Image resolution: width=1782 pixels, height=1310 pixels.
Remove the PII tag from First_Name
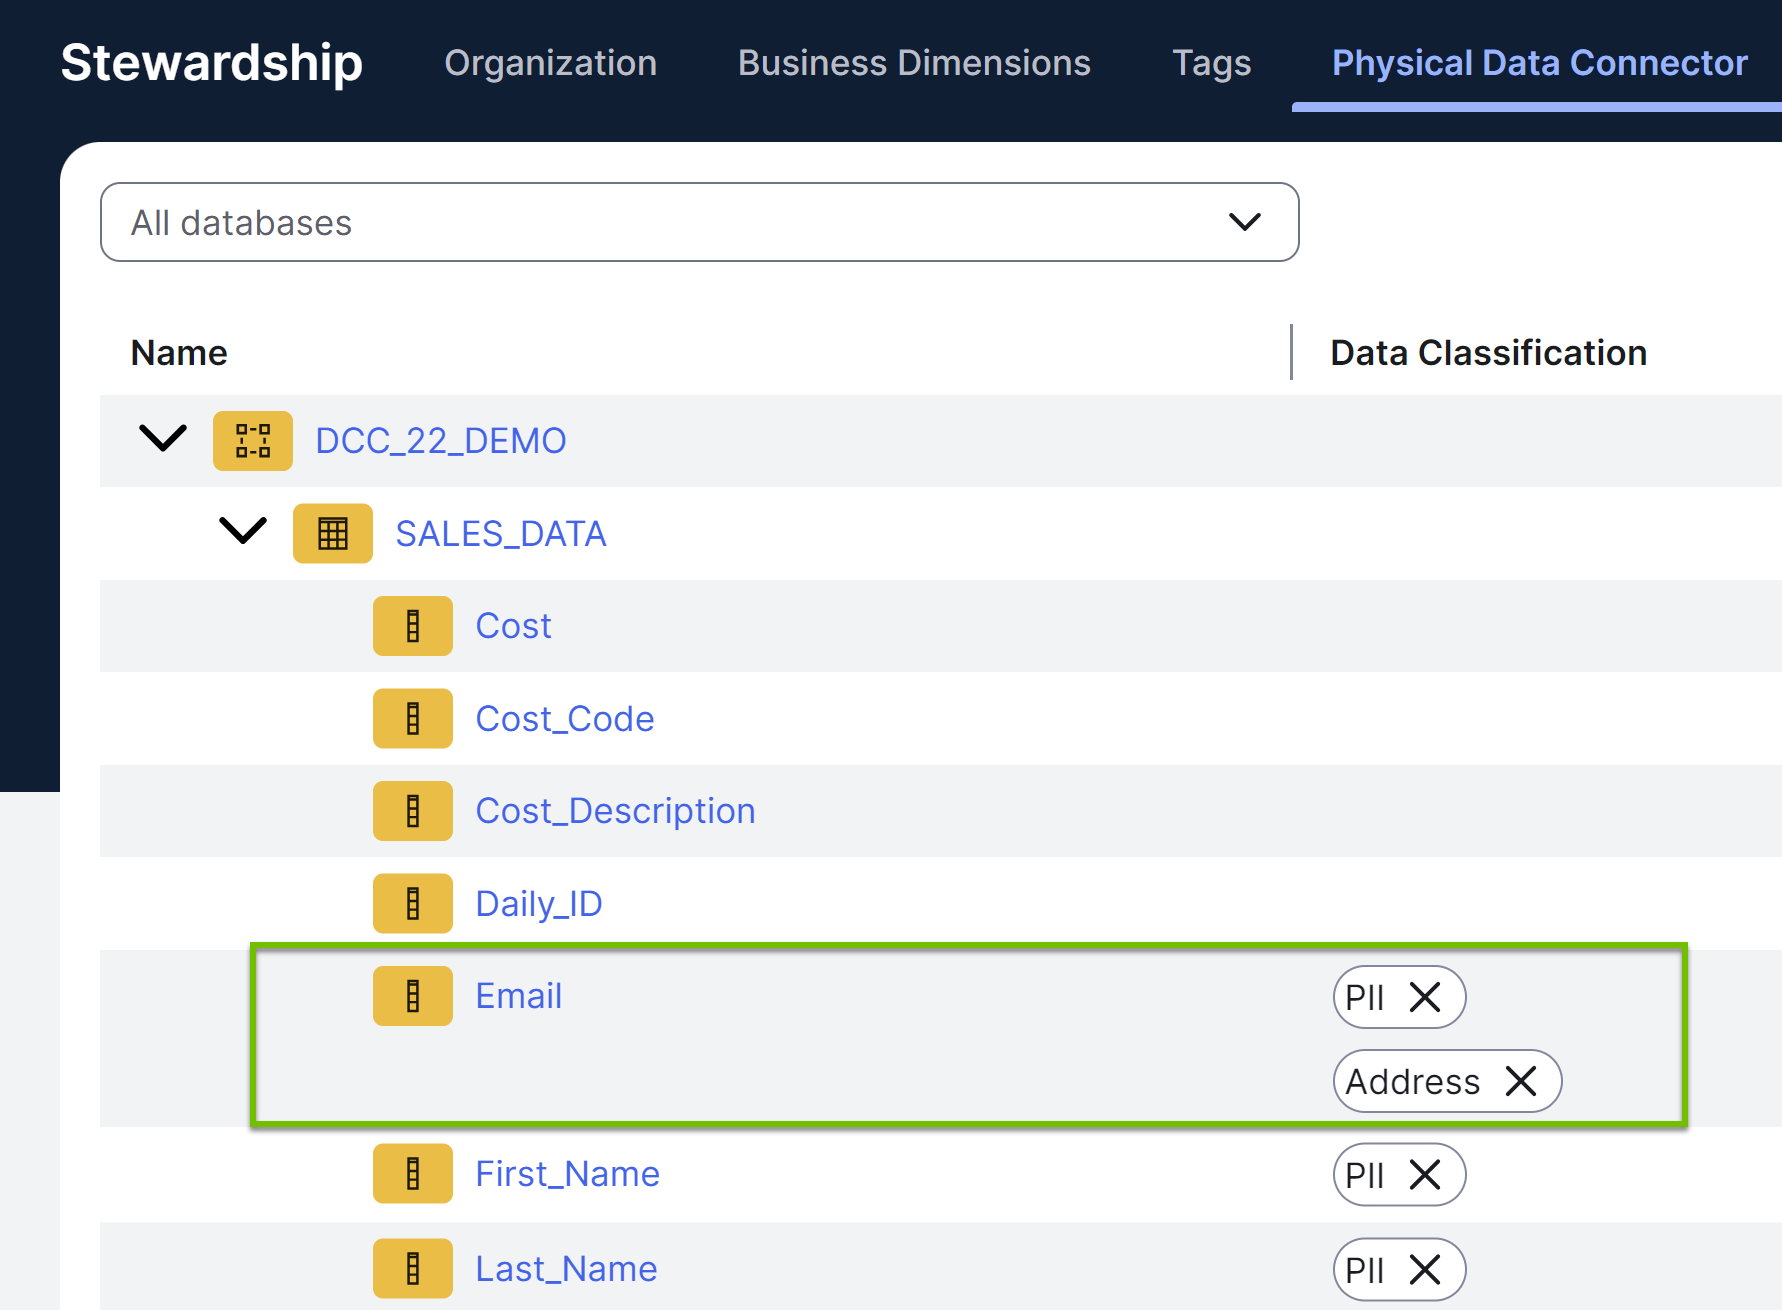(x=1426, y=1174)
